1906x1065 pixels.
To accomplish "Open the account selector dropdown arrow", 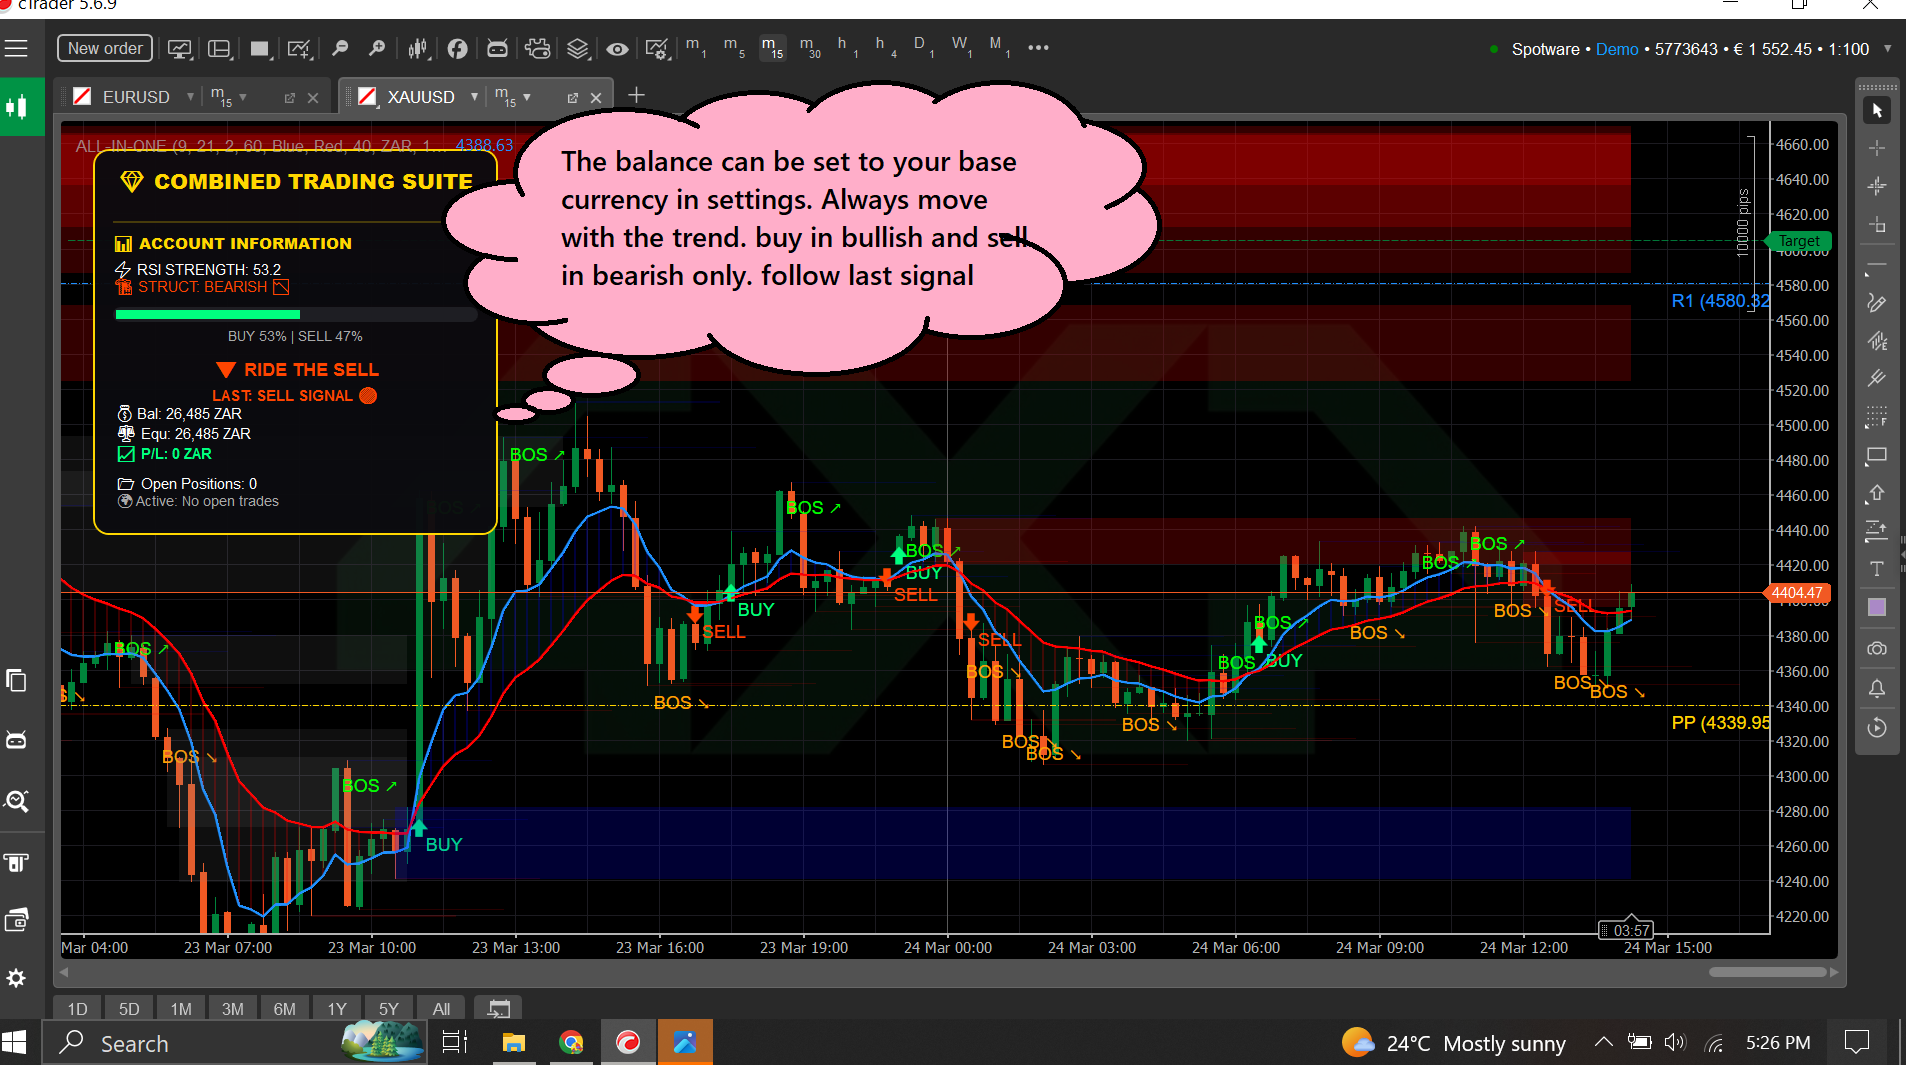I will click(x=1887, y=49).
